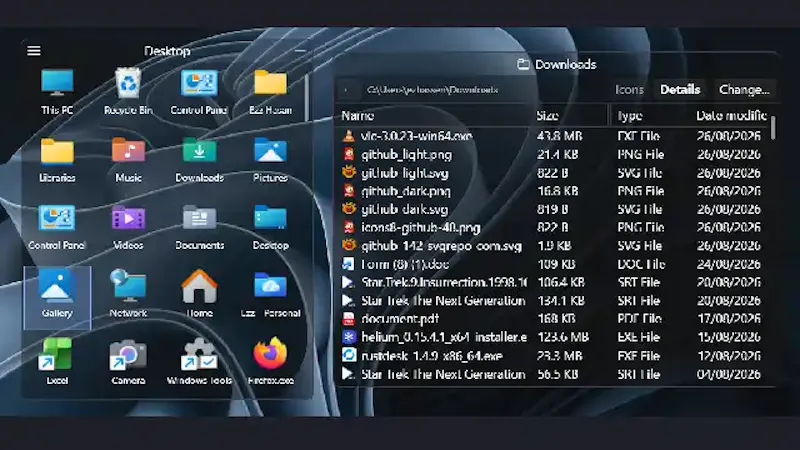This screenshot has height=450, width=800.
Task: Launch the Camera shortcut
Action: point(128,355)
